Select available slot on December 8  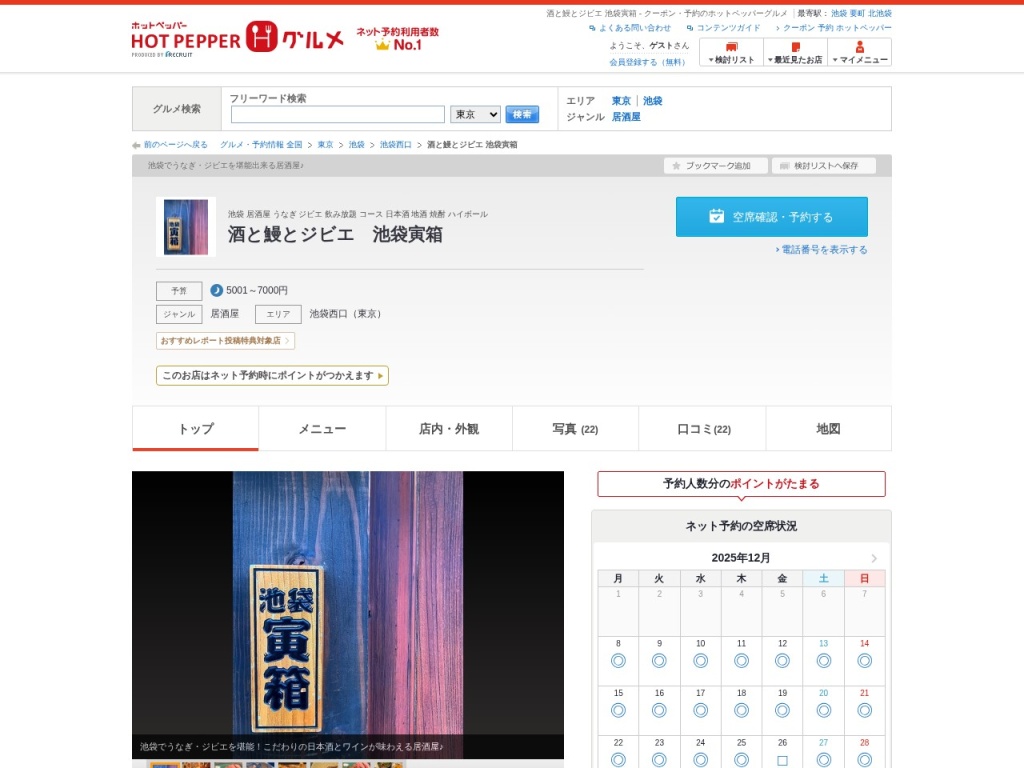[618, 661]
